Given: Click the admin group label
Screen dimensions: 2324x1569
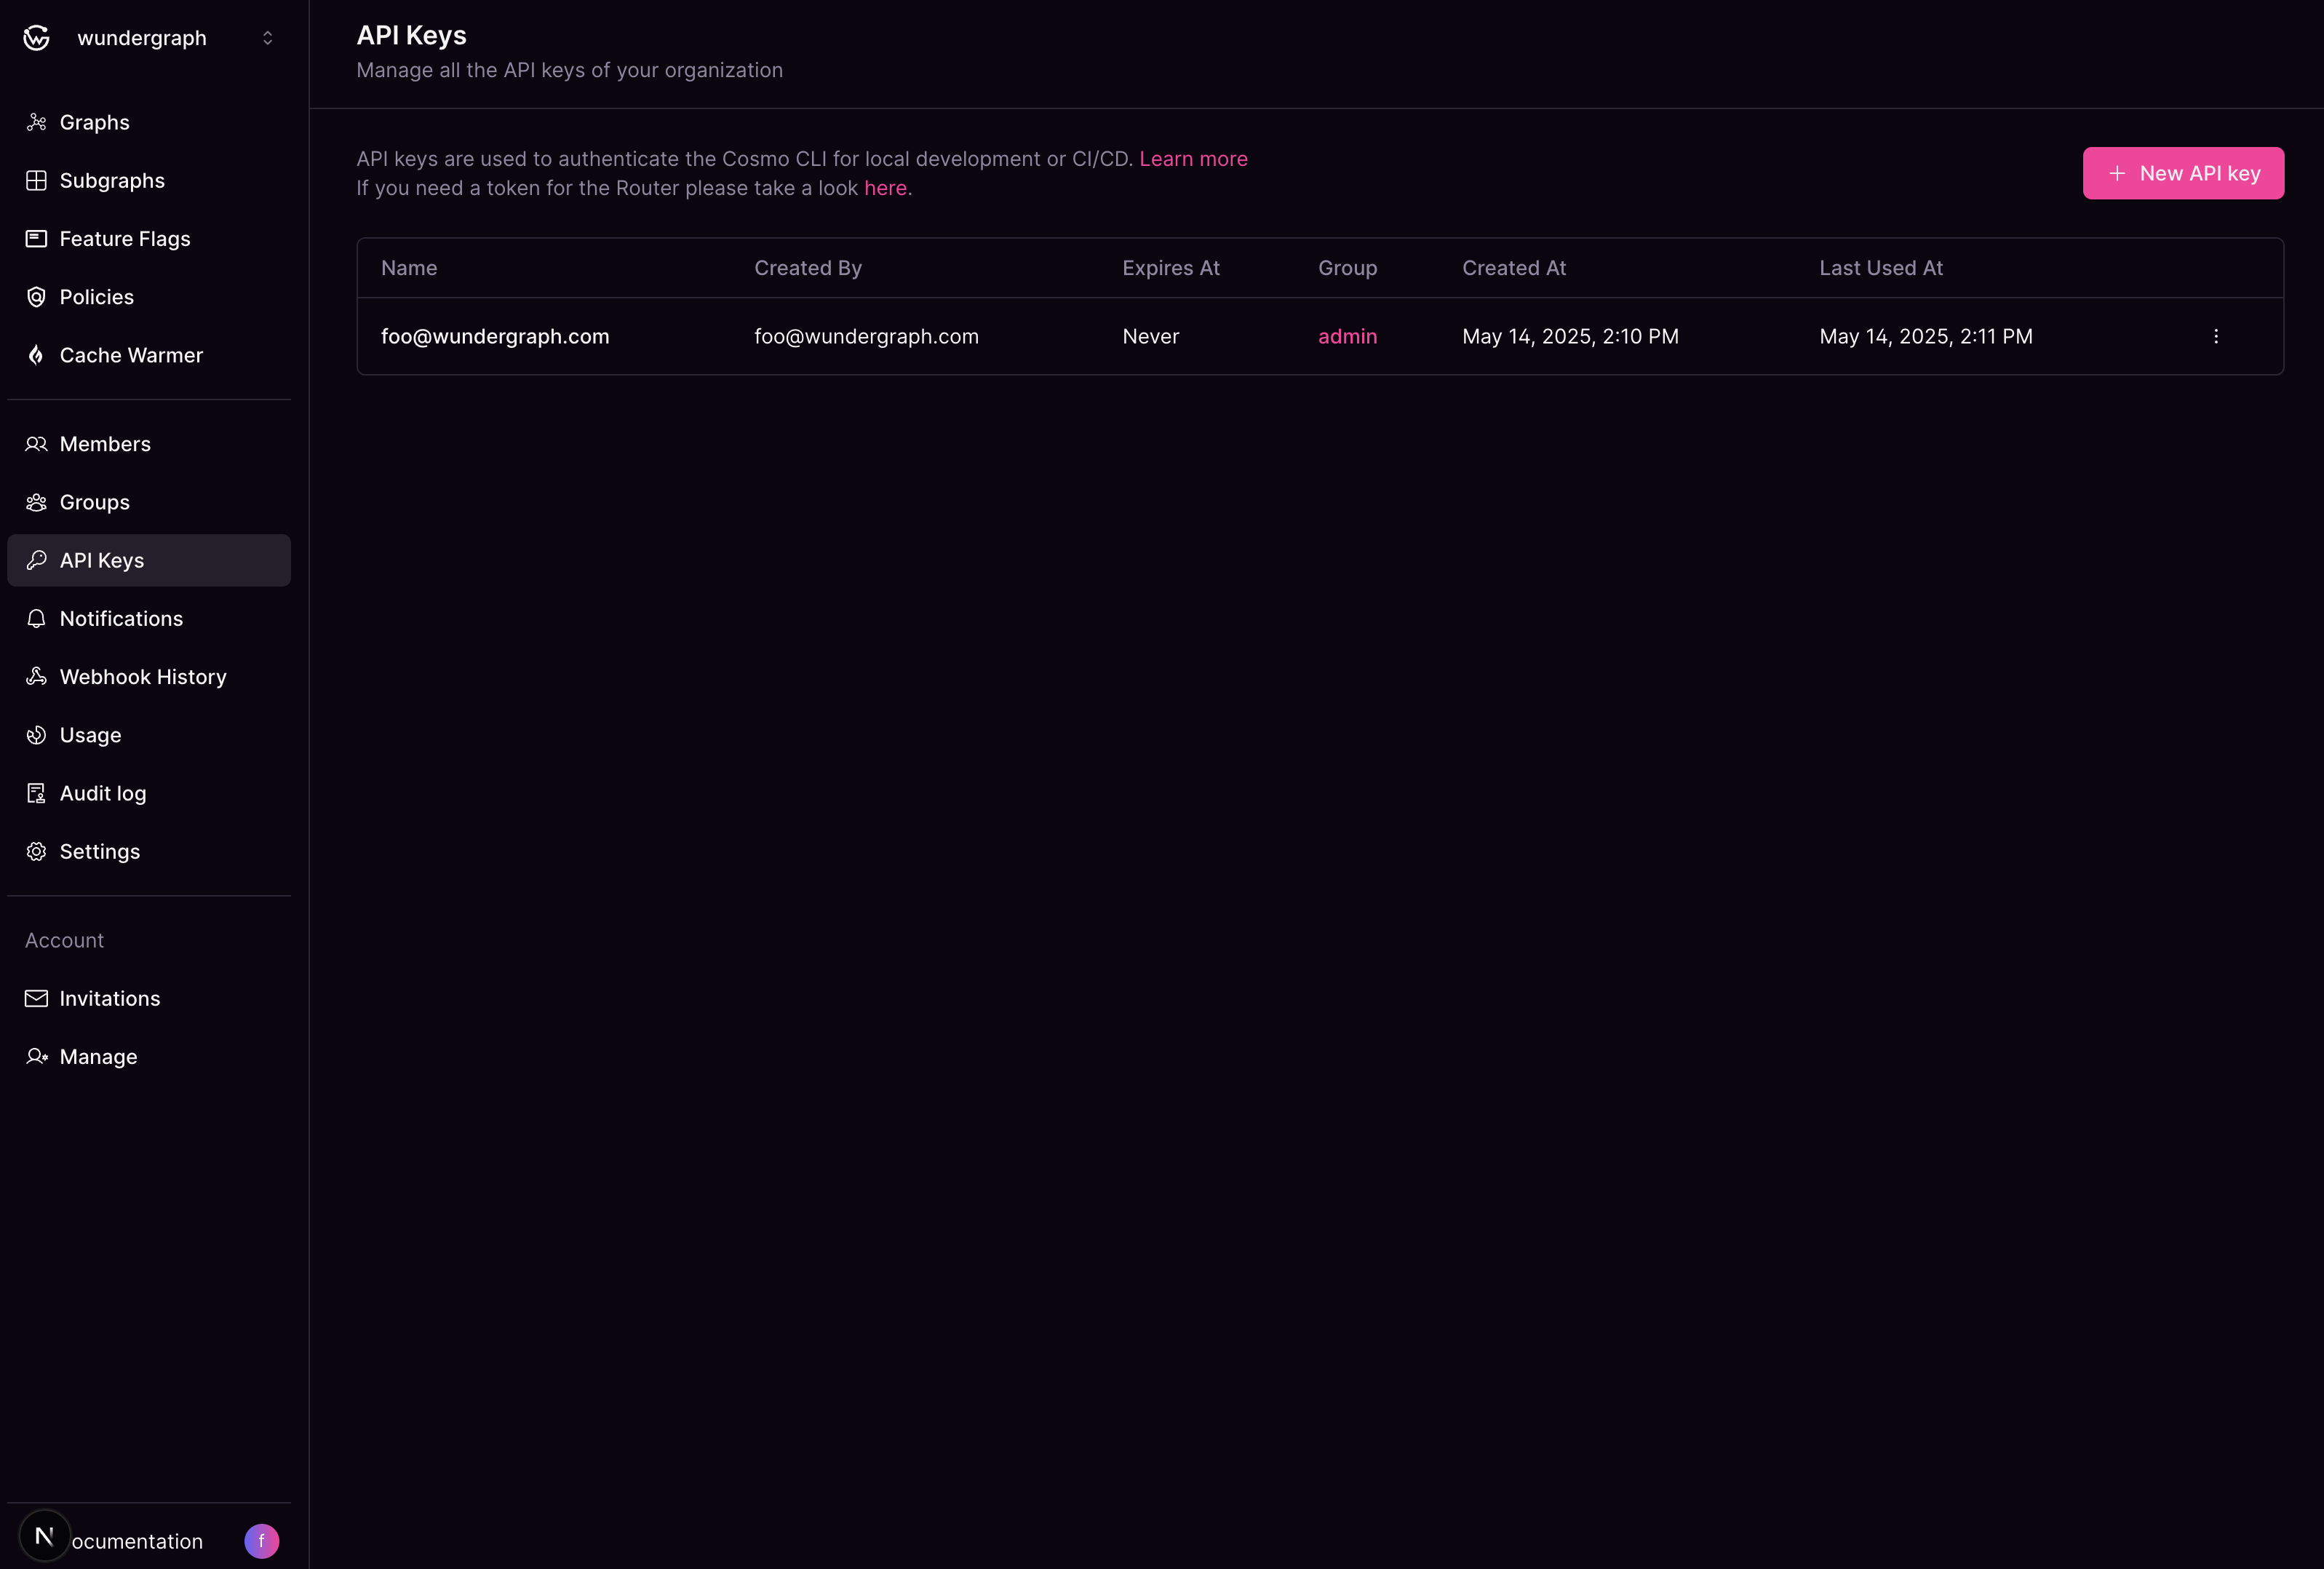Looking at the screenshot, I should coord(1347,336).
